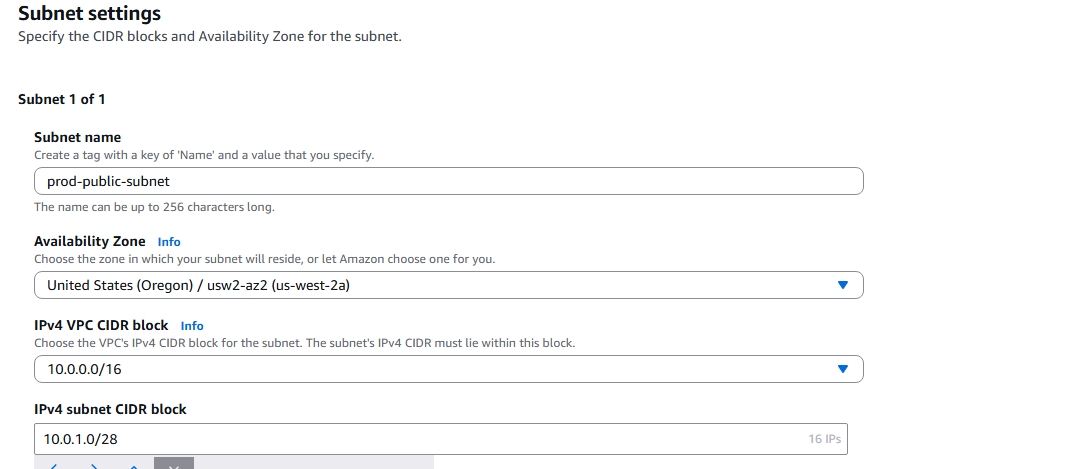Click the 256 characters hint text
Viewport: 1090px width, 469px height.
[154, 207]
